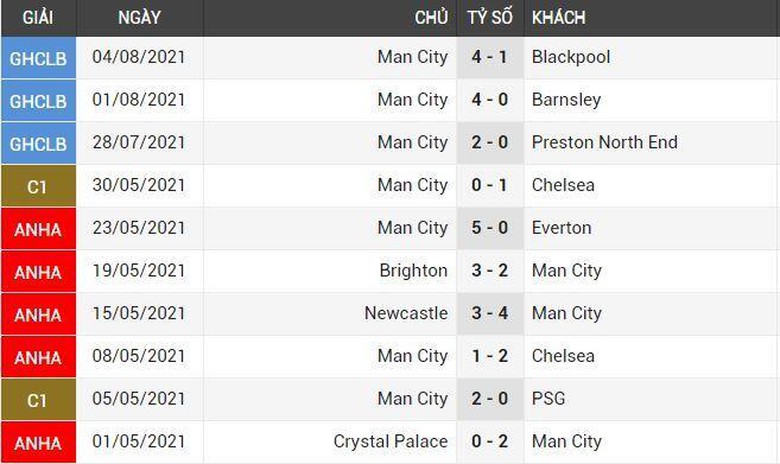Select the C1 badge for 30/05/2021
780x464 pixels.
point(38,186)
